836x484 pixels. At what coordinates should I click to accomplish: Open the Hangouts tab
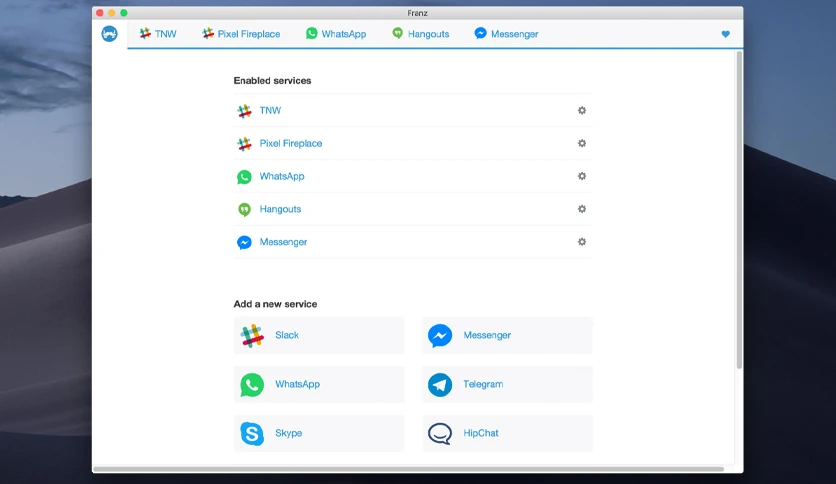(421, 34)
